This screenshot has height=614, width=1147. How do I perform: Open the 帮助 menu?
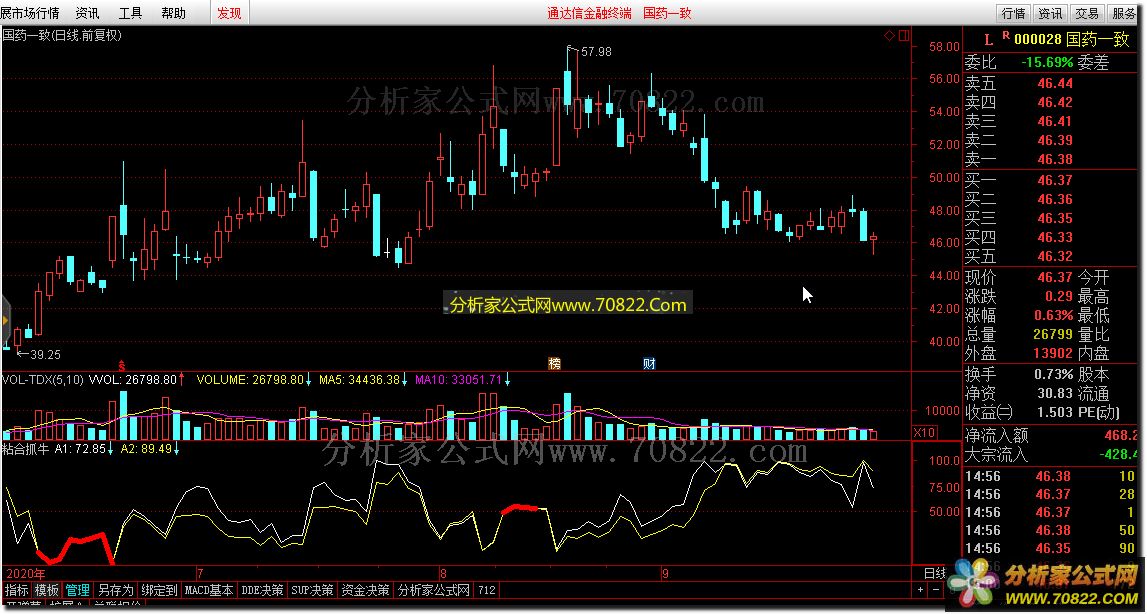point(173,13)
